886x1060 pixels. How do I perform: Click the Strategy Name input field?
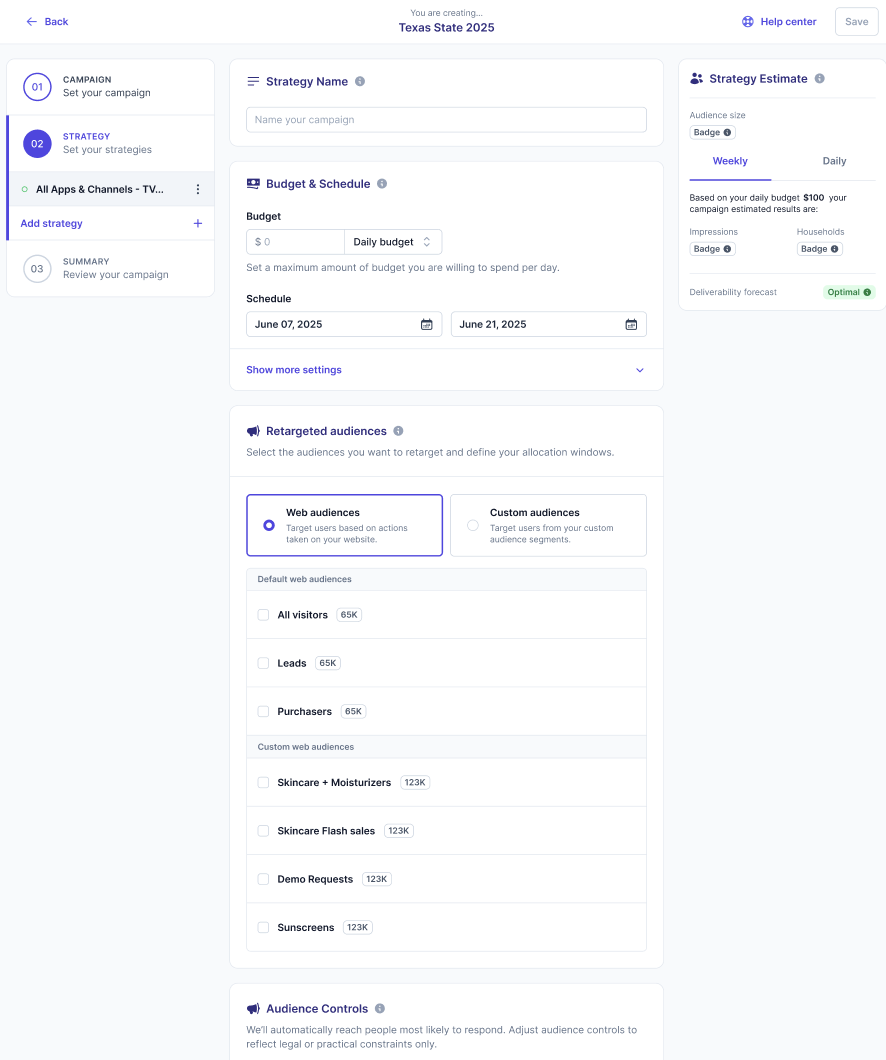pyautogui.click(x=446, y=120)
